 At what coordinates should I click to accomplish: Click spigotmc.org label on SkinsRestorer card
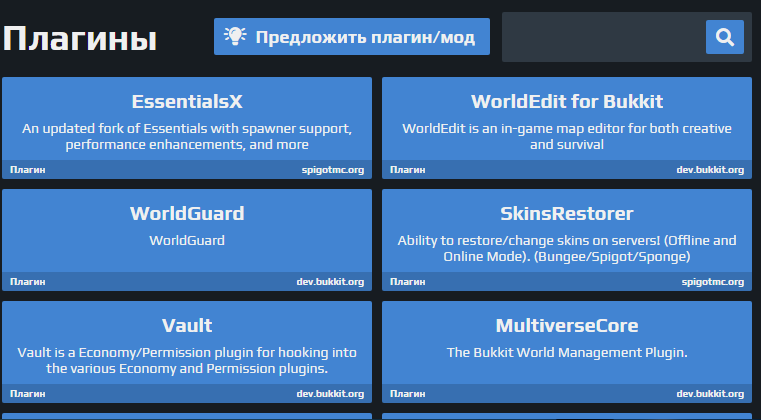click(x=712, y=282)
